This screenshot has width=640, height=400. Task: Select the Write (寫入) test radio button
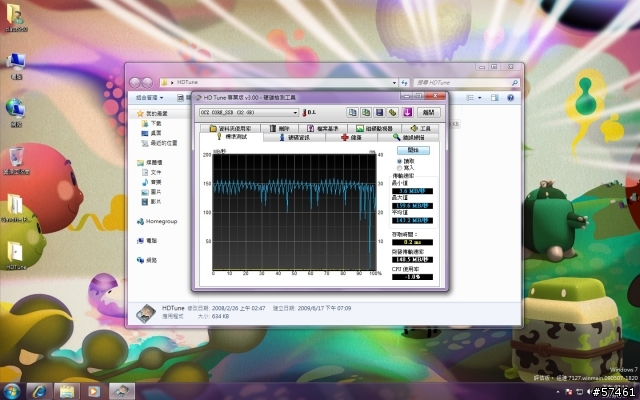pyautogui.click(x=399, y=168)
